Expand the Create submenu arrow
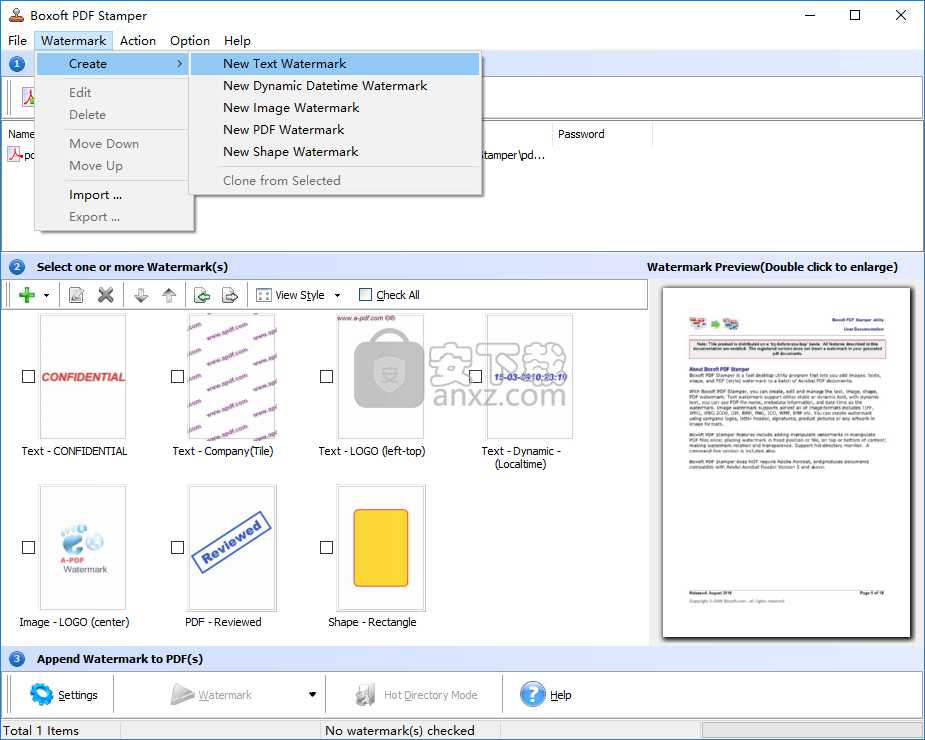The image size is (925, 740). [x=179, y=64]
